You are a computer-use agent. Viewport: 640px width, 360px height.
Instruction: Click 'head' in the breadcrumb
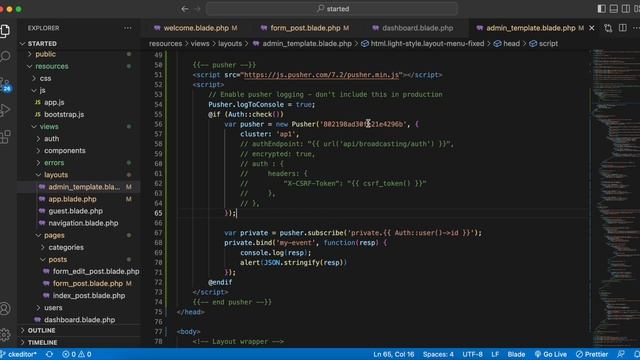coord(511,43)
